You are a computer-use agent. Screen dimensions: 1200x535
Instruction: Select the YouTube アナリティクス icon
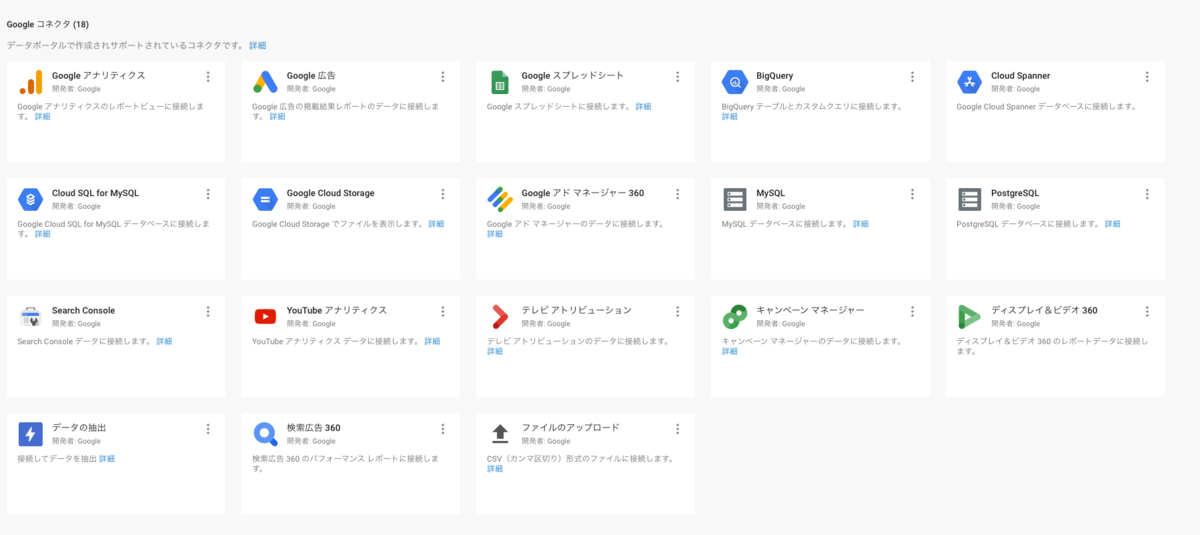(265, 317)
